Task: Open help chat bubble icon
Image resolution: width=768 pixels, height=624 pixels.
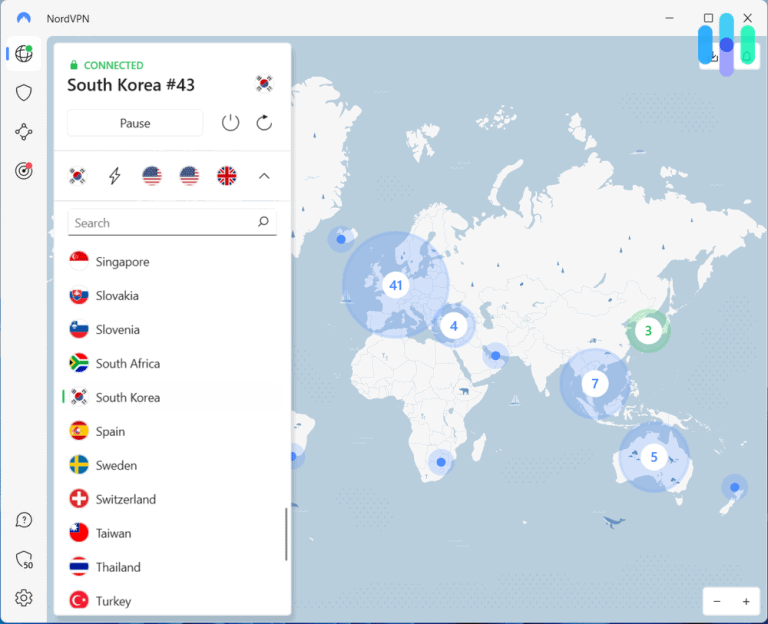Action: tap(24, 520)
